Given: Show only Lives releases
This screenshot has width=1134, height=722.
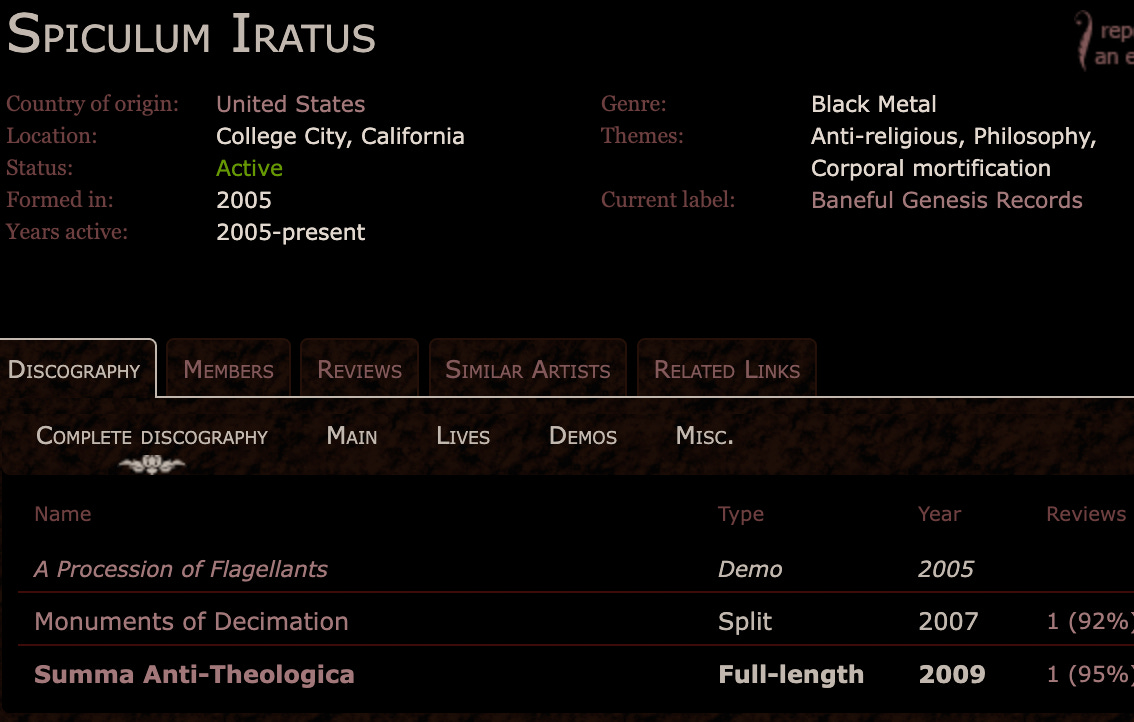Looking at the screenshot, I should coord(463,436).
